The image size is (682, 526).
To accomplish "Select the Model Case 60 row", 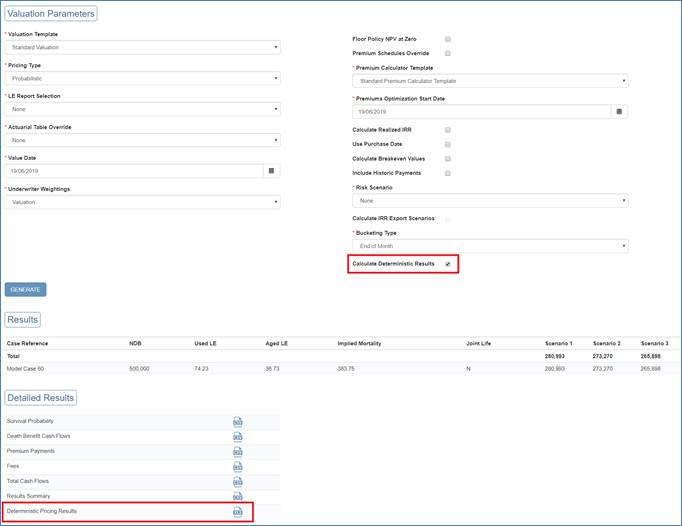I will click(26, 369).
